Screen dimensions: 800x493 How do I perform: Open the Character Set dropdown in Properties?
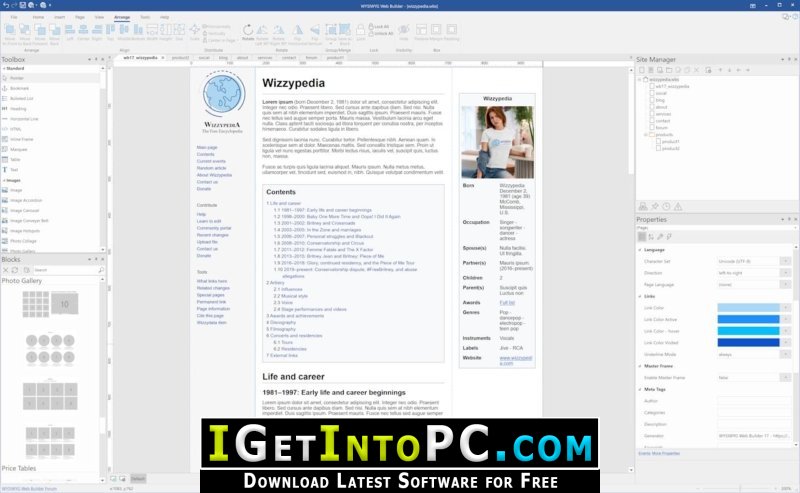tap(786, 261)
